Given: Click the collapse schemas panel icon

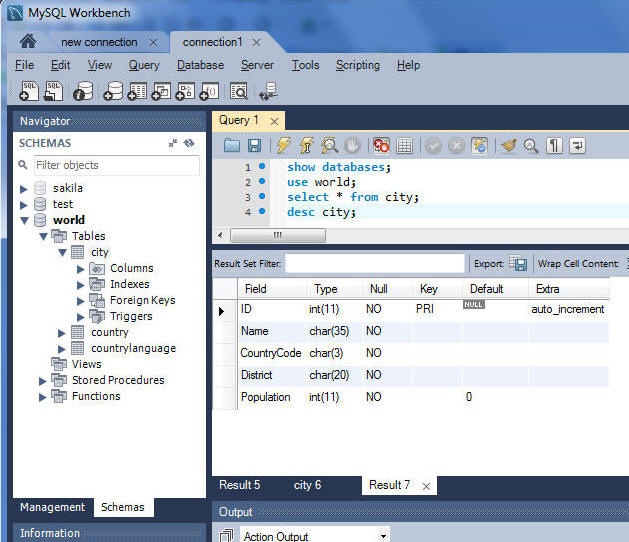Looking at the screenshot, I should (x=173, y=143).
